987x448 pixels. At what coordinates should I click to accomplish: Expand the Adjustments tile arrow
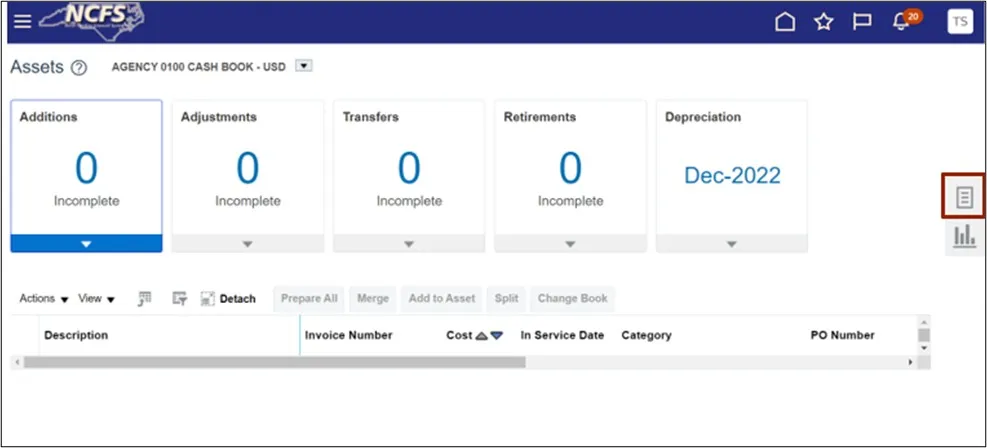(248, 244)
